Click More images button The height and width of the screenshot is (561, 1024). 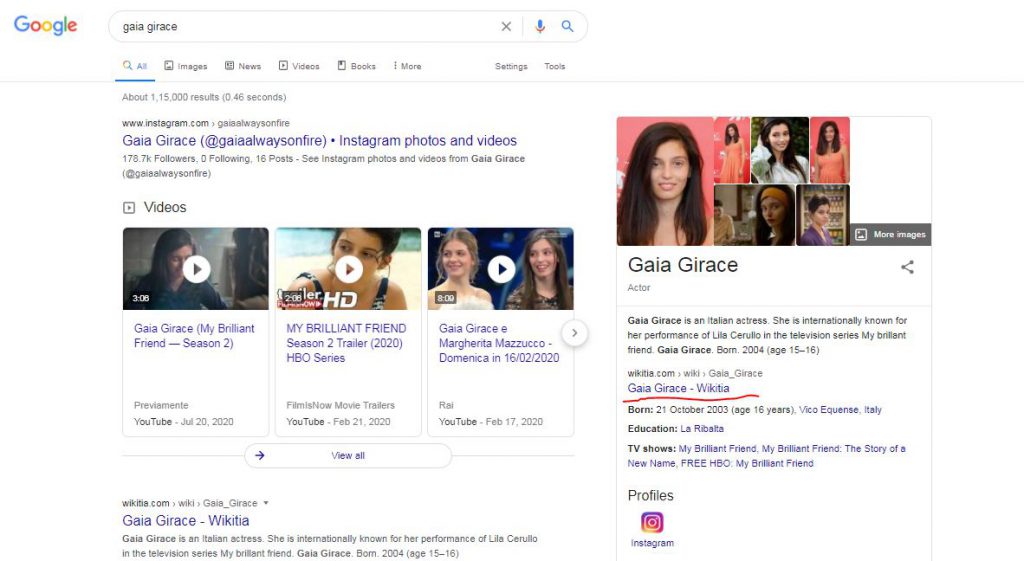coord(891,234)
